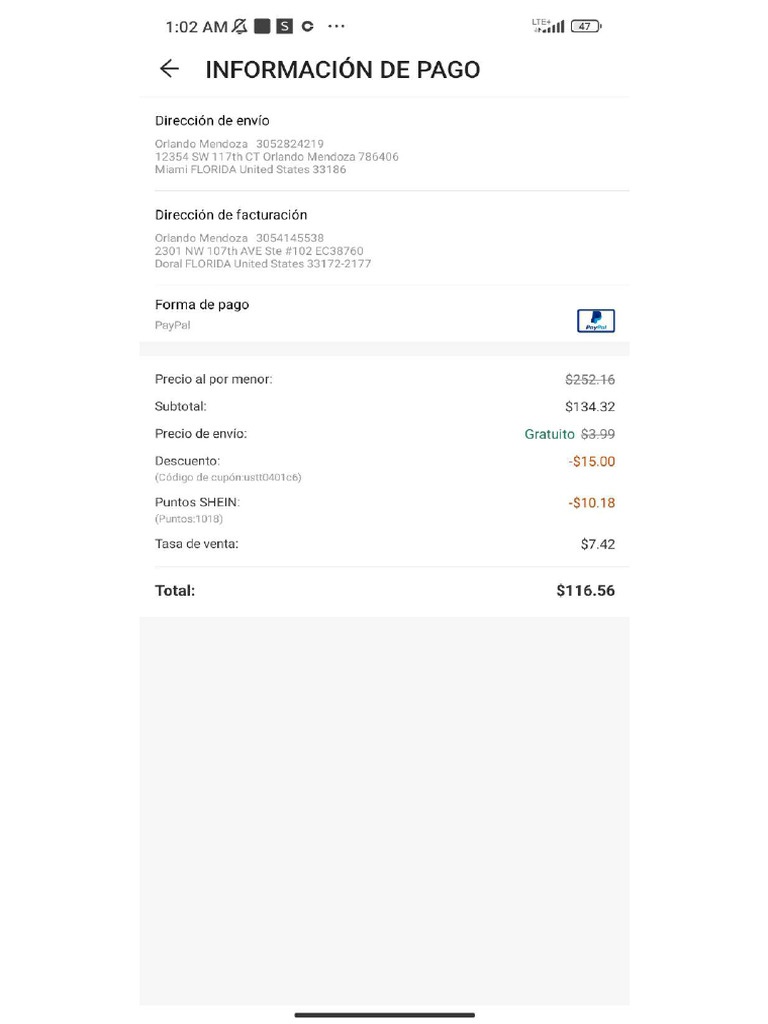Open the Forma de pago row

(x=384, y=314)
